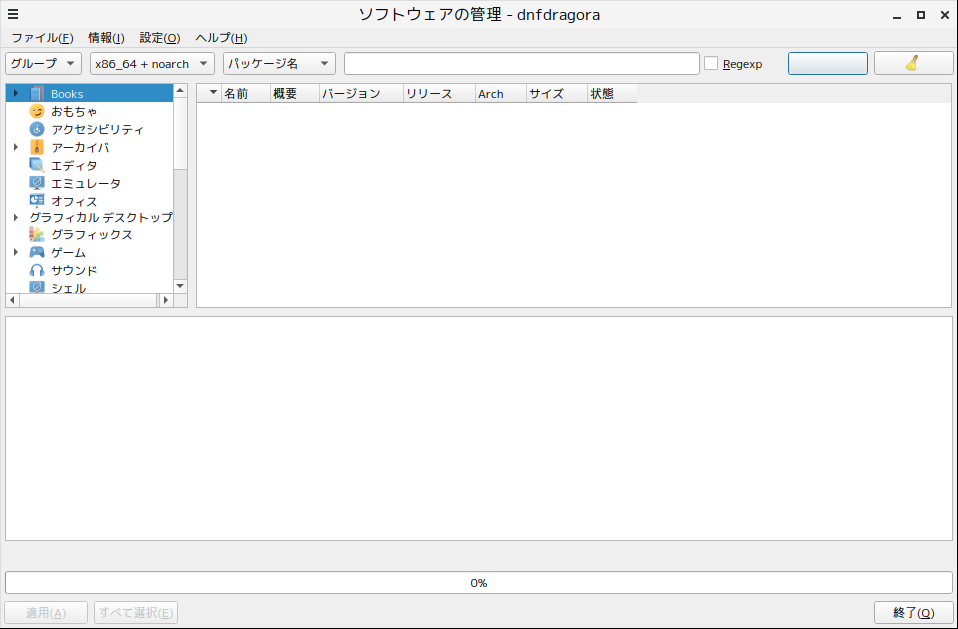Click the broom clear-search button
This screenshot has width=958, height=629.
click(913, 64)
